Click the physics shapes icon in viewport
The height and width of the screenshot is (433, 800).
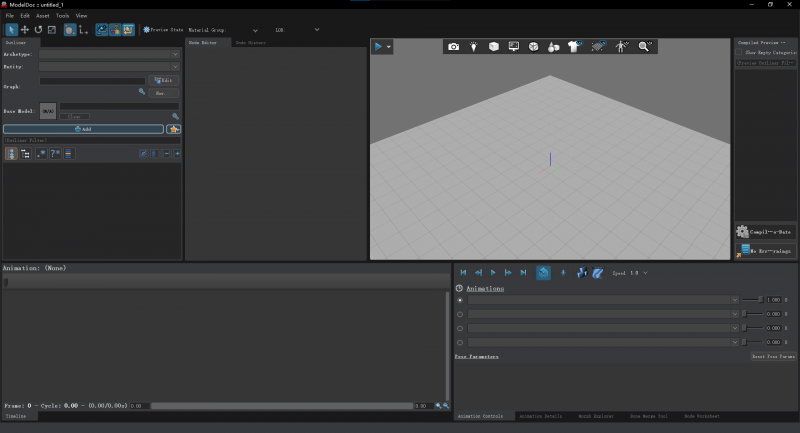(554, 47)
